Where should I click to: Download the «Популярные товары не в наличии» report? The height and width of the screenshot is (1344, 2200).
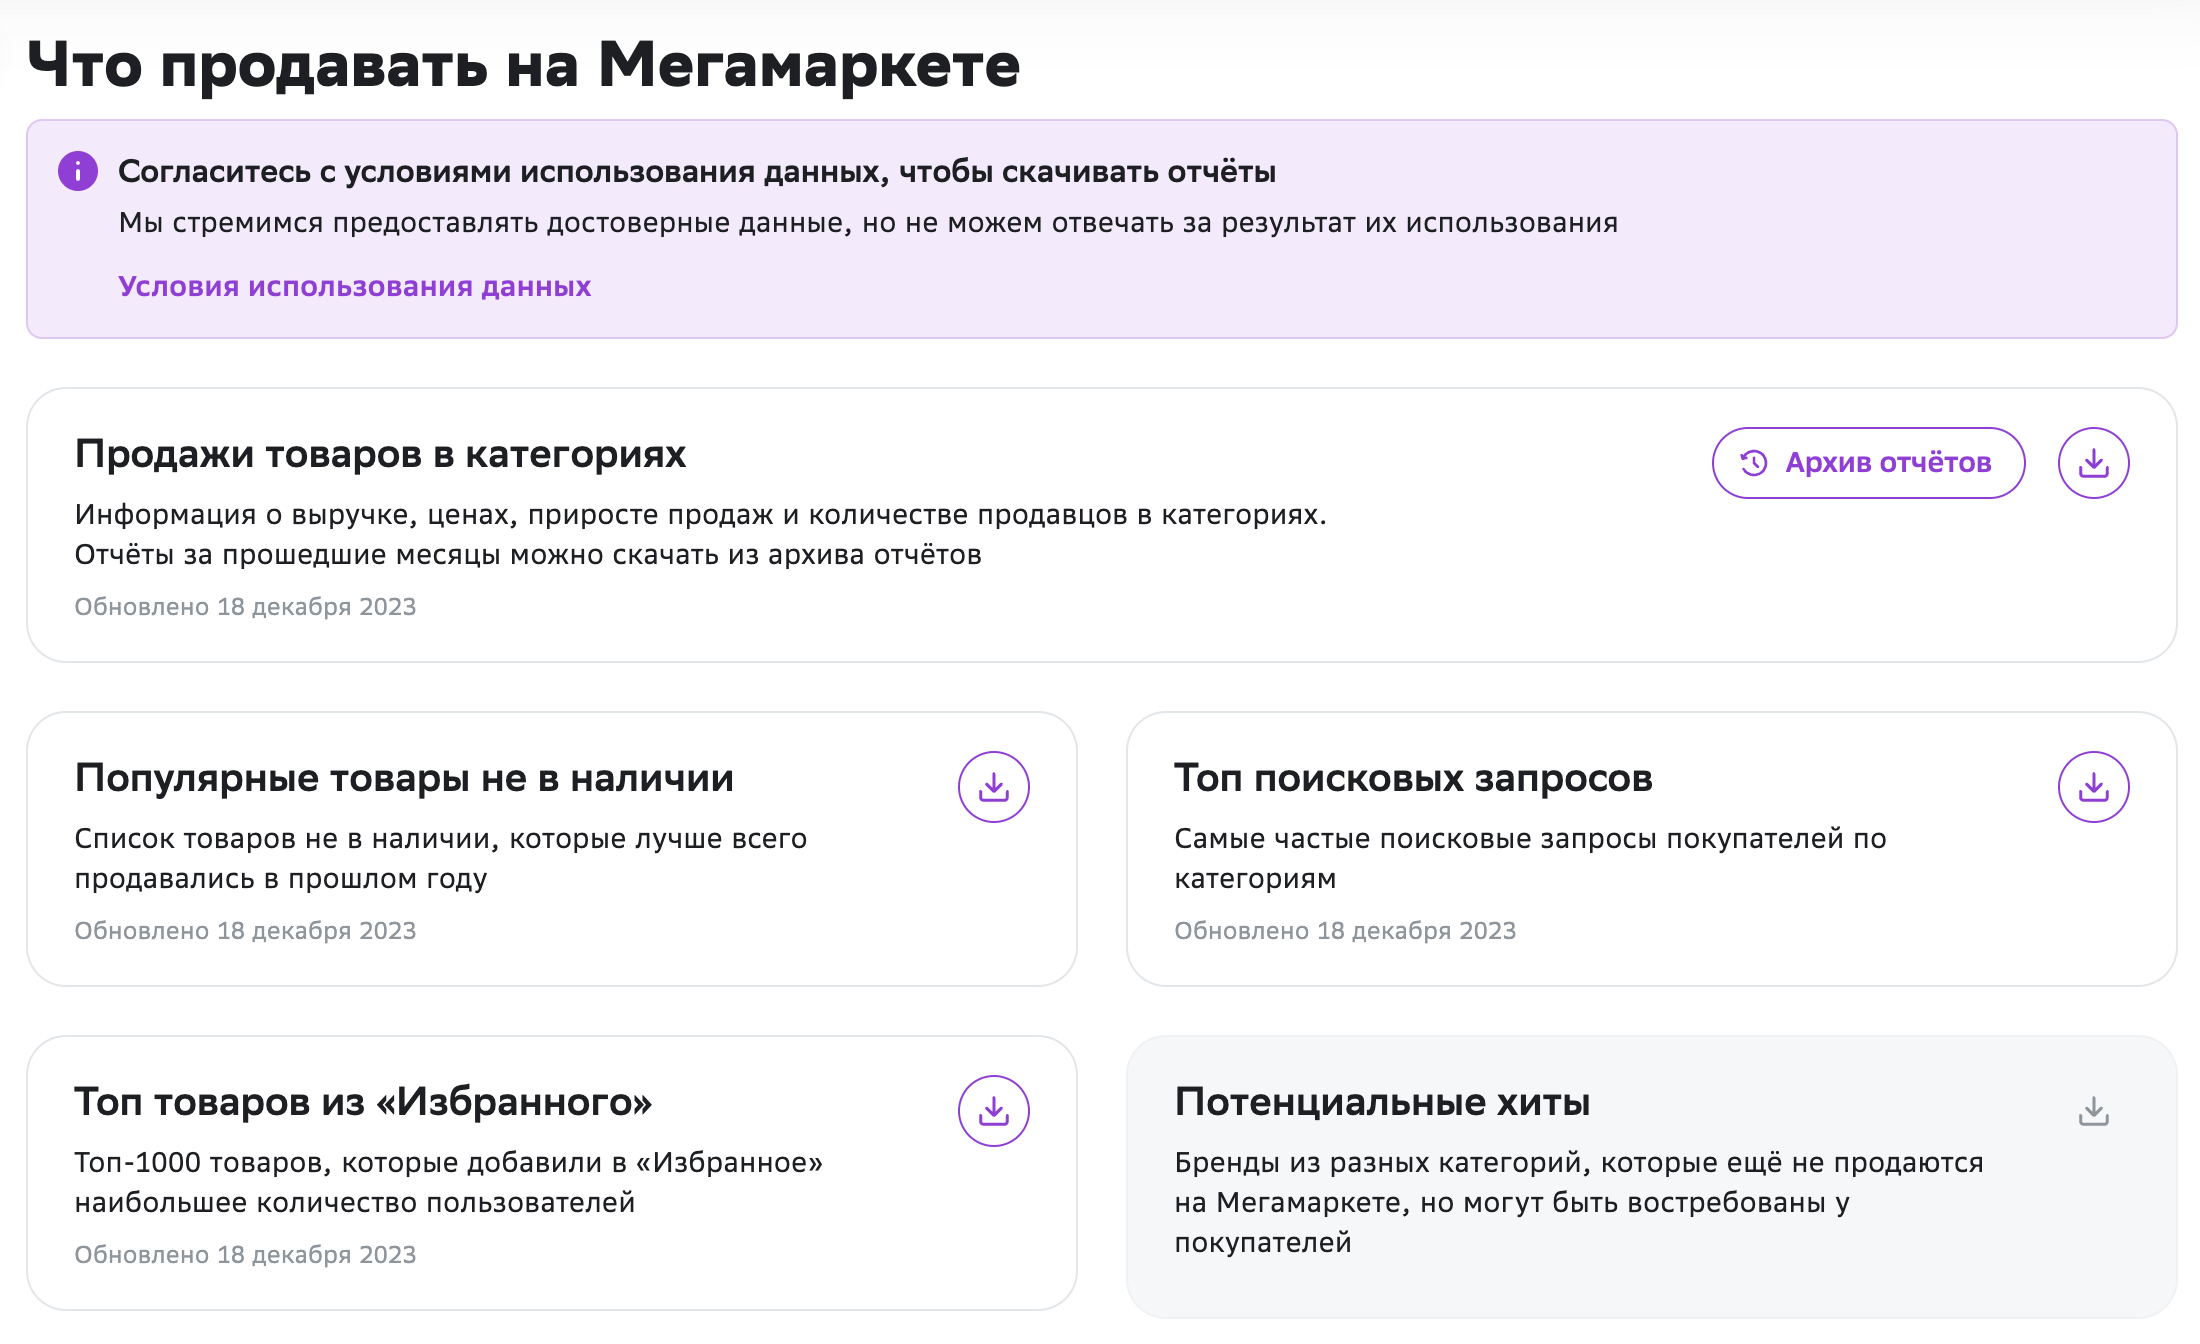click(x=993, y=787)
